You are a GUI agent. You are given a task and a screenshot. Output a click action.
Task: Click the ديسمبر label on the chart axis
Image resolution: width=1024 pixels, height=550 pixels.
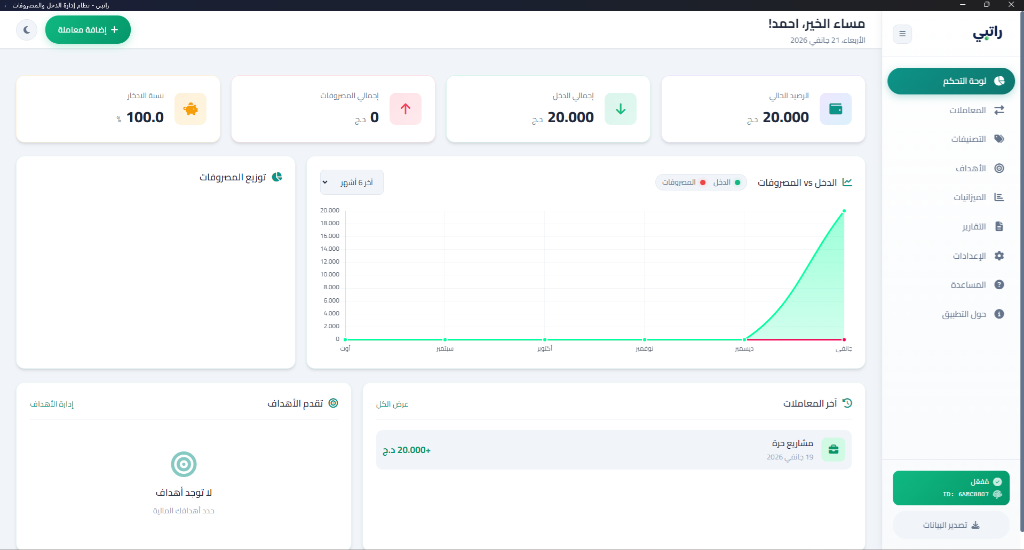tap(744, 349)
